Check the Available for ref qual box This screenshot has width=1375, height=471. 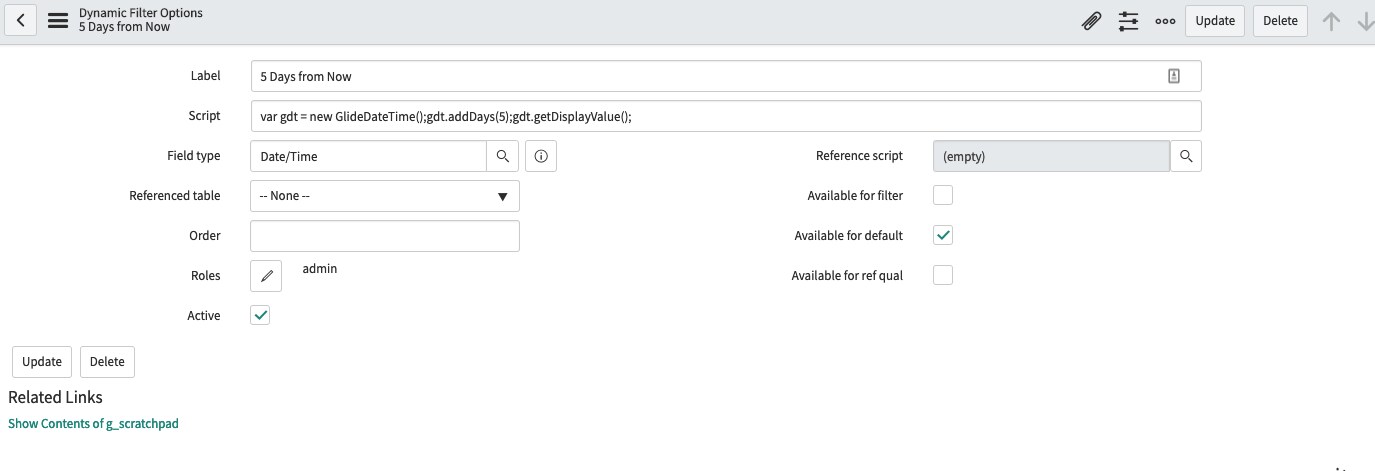[943, 276]
